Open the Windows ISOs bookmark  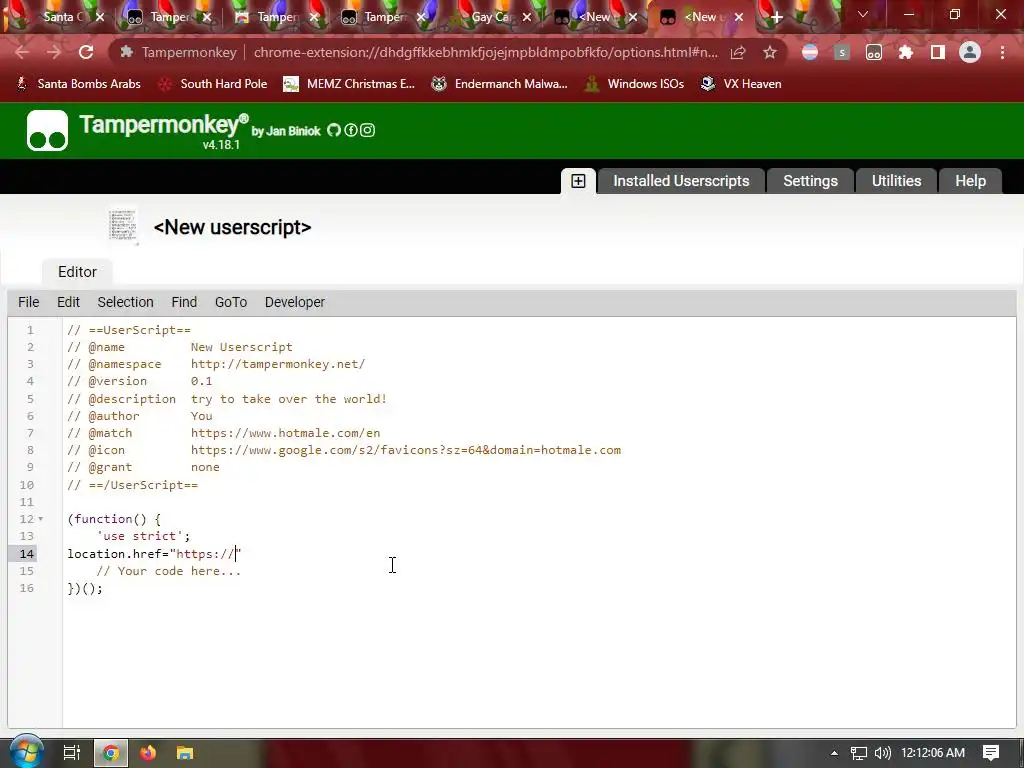[x=635, y=84]
